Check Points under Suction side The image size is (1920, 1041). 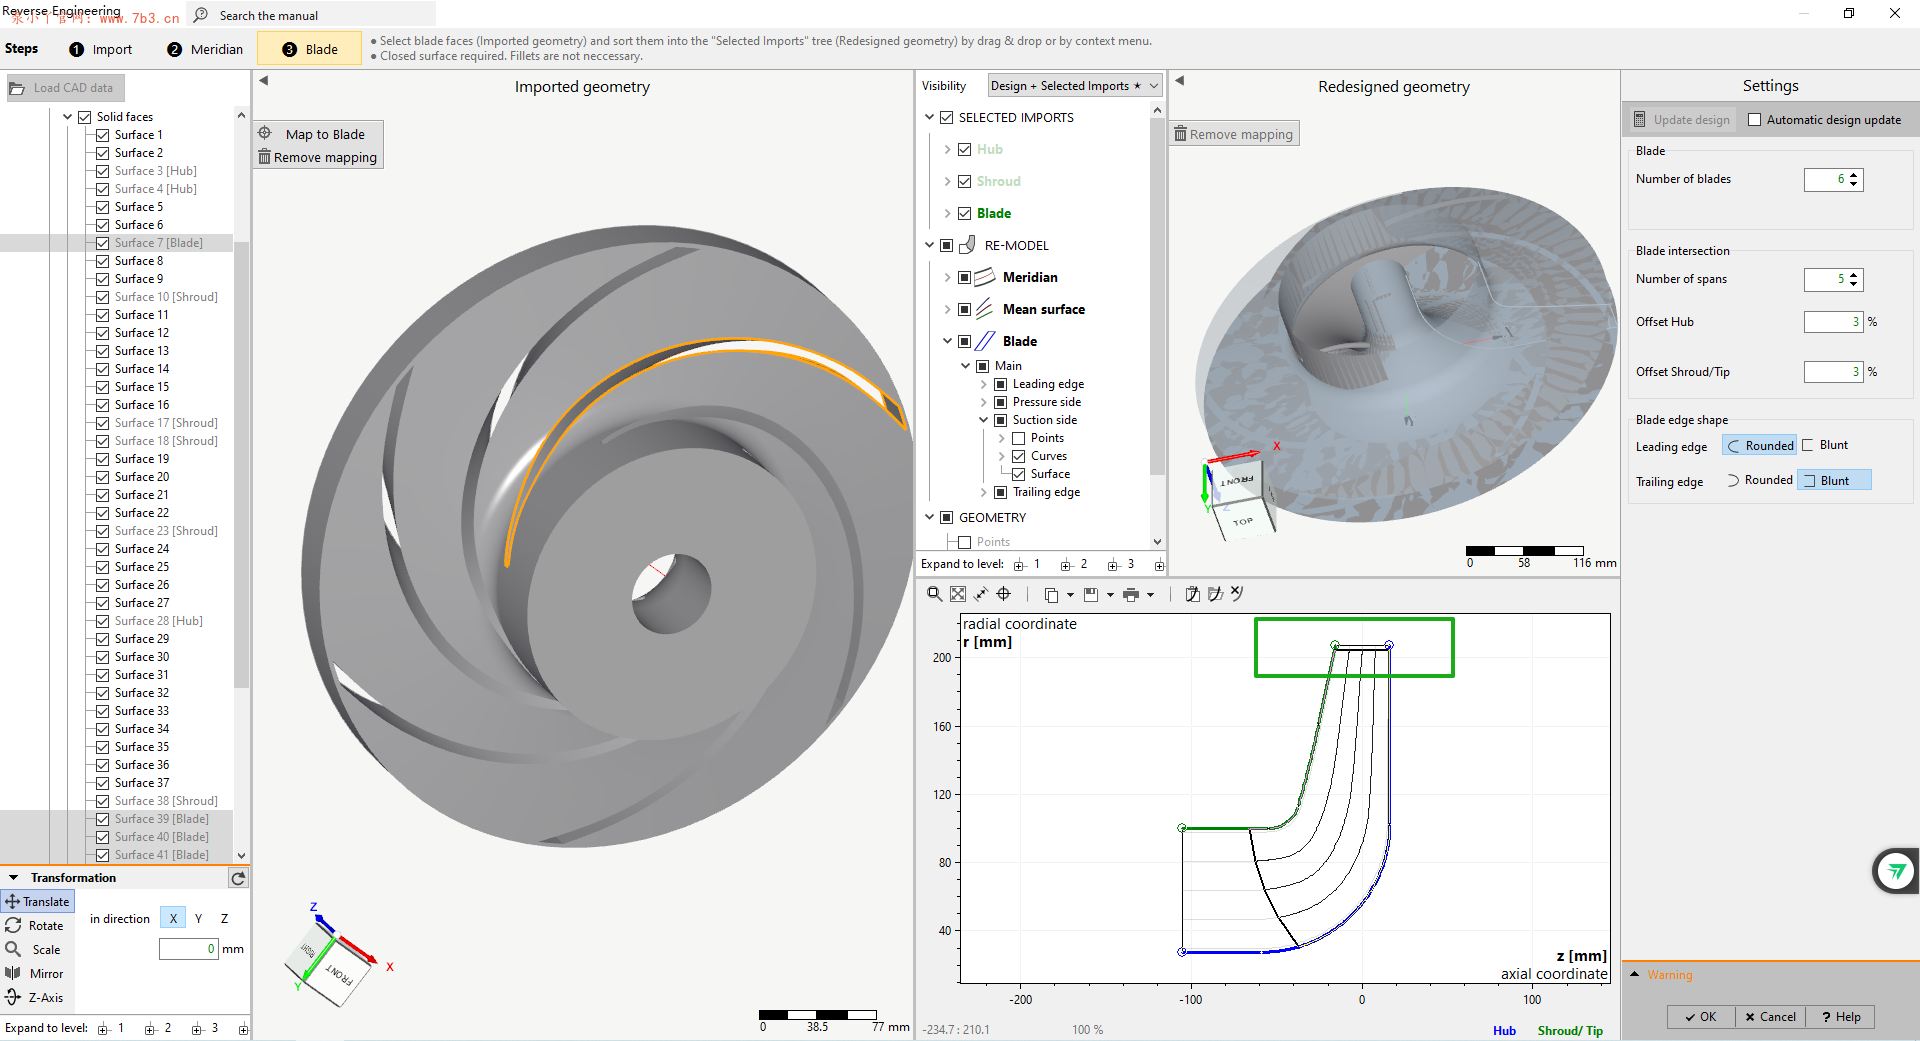(1019, 439)
